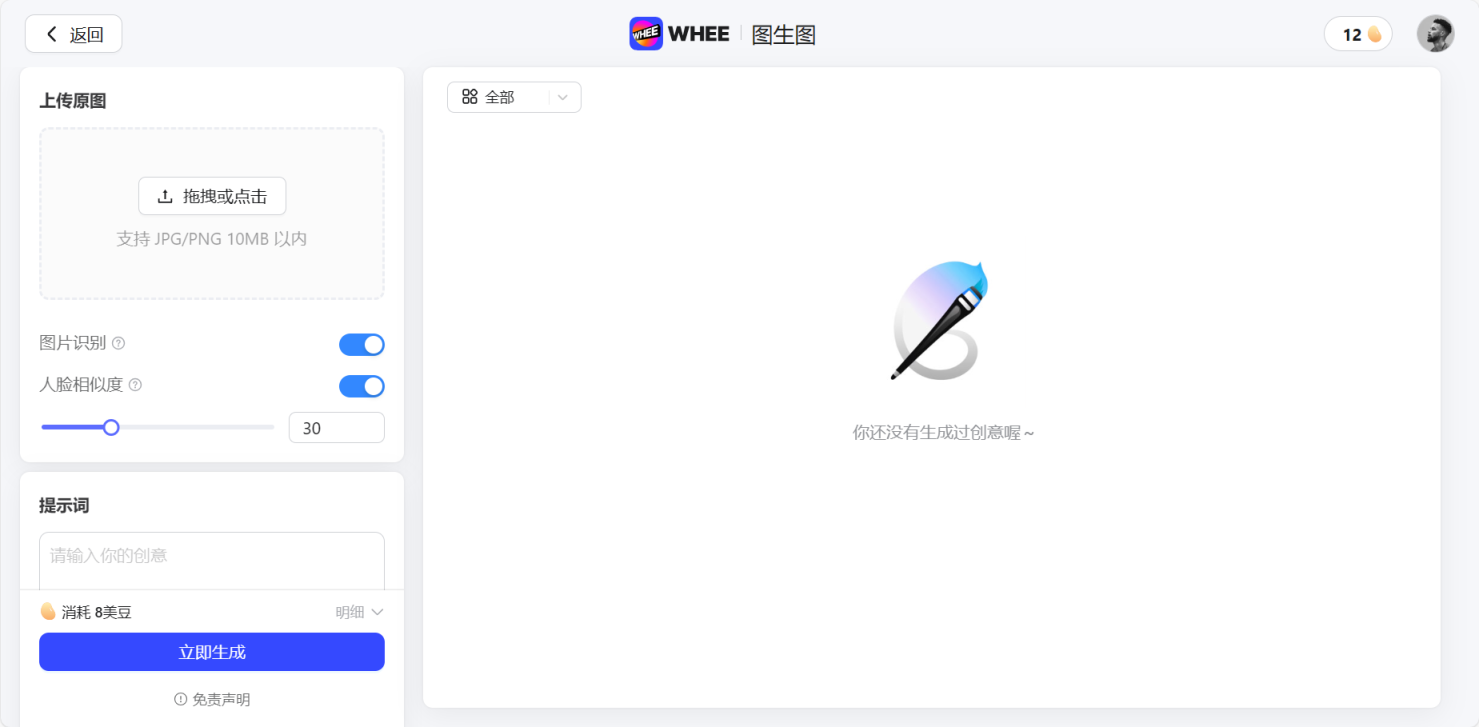Go back using the 返回 button
This screenshot has height=727, width=1479.
point(74,34)
